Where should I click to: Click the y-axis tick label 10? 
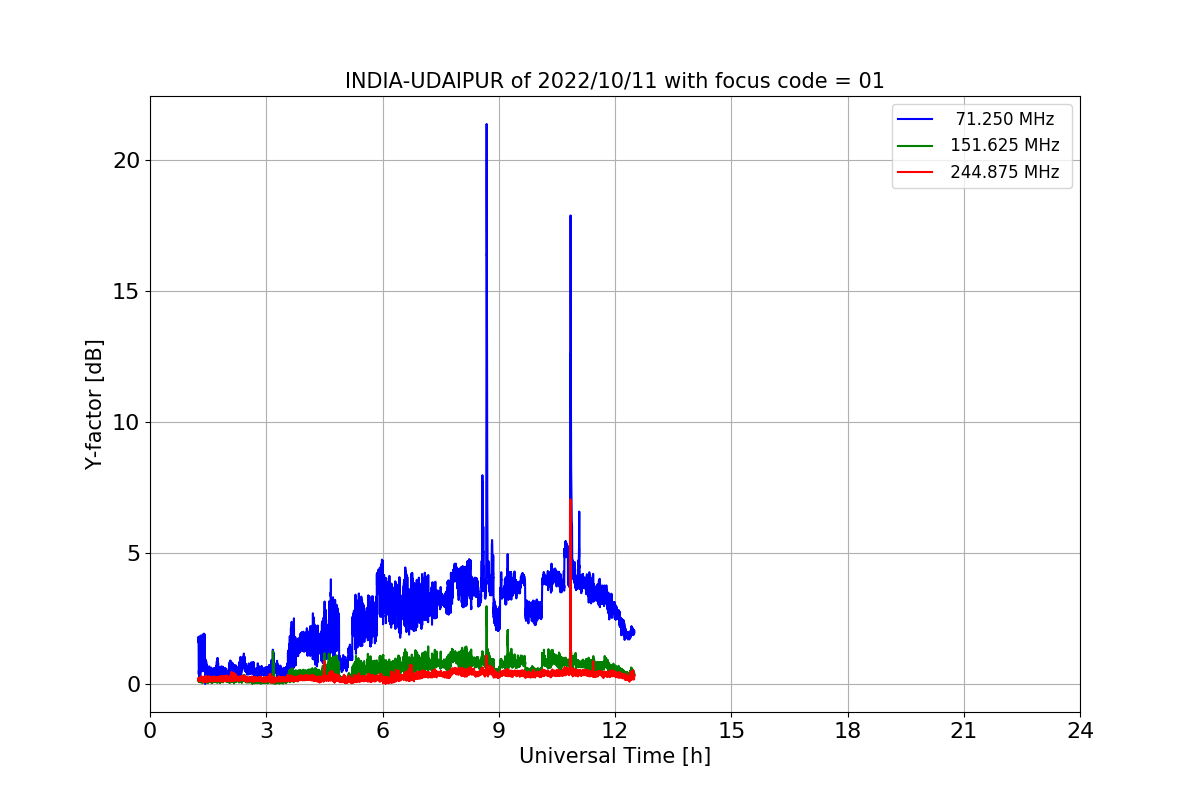[127, 422]
